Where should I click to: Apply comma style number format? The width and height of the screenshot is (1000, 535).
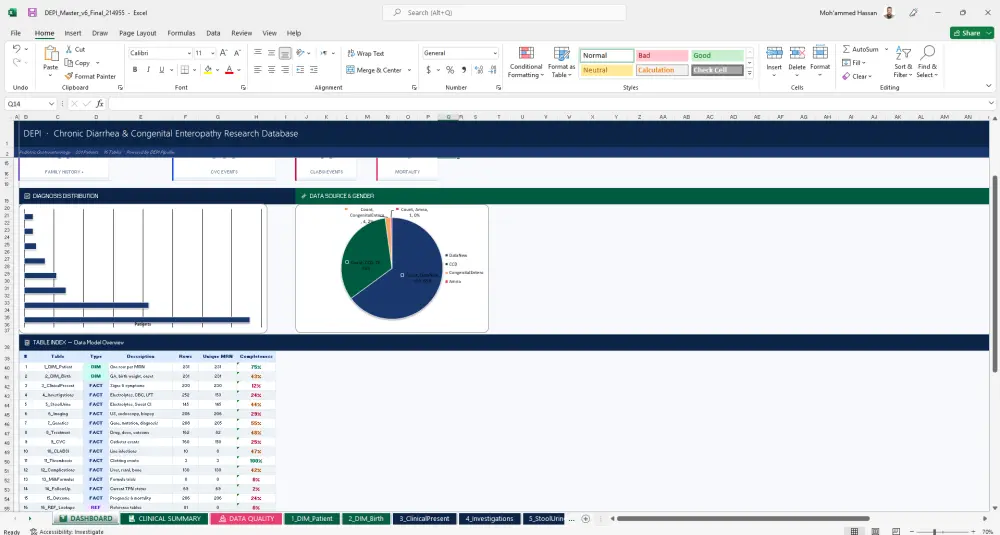pos(464,70)
